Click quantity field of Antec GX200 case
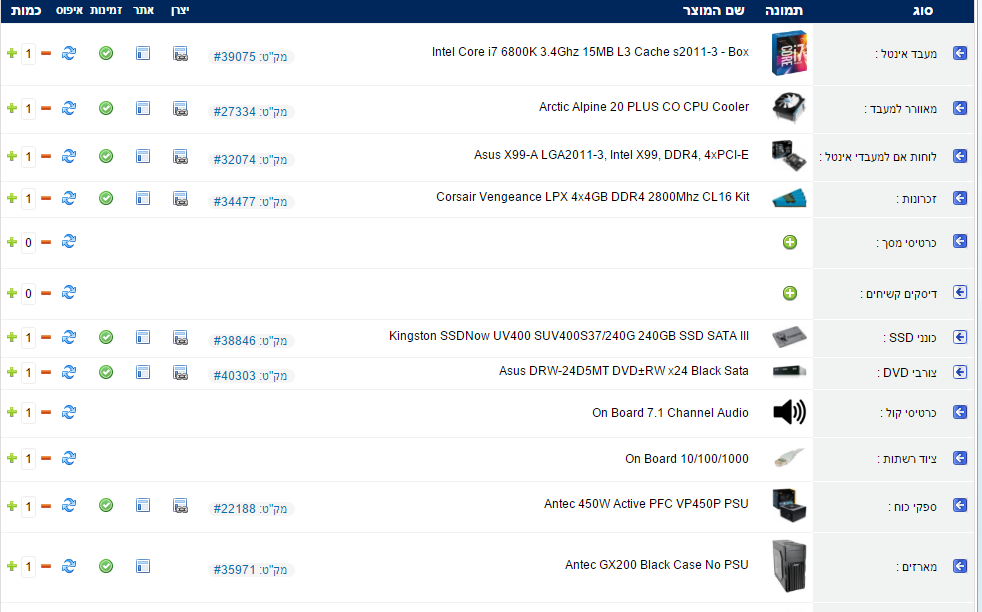Screen dimensions: 982x612 tap(28, 567)
